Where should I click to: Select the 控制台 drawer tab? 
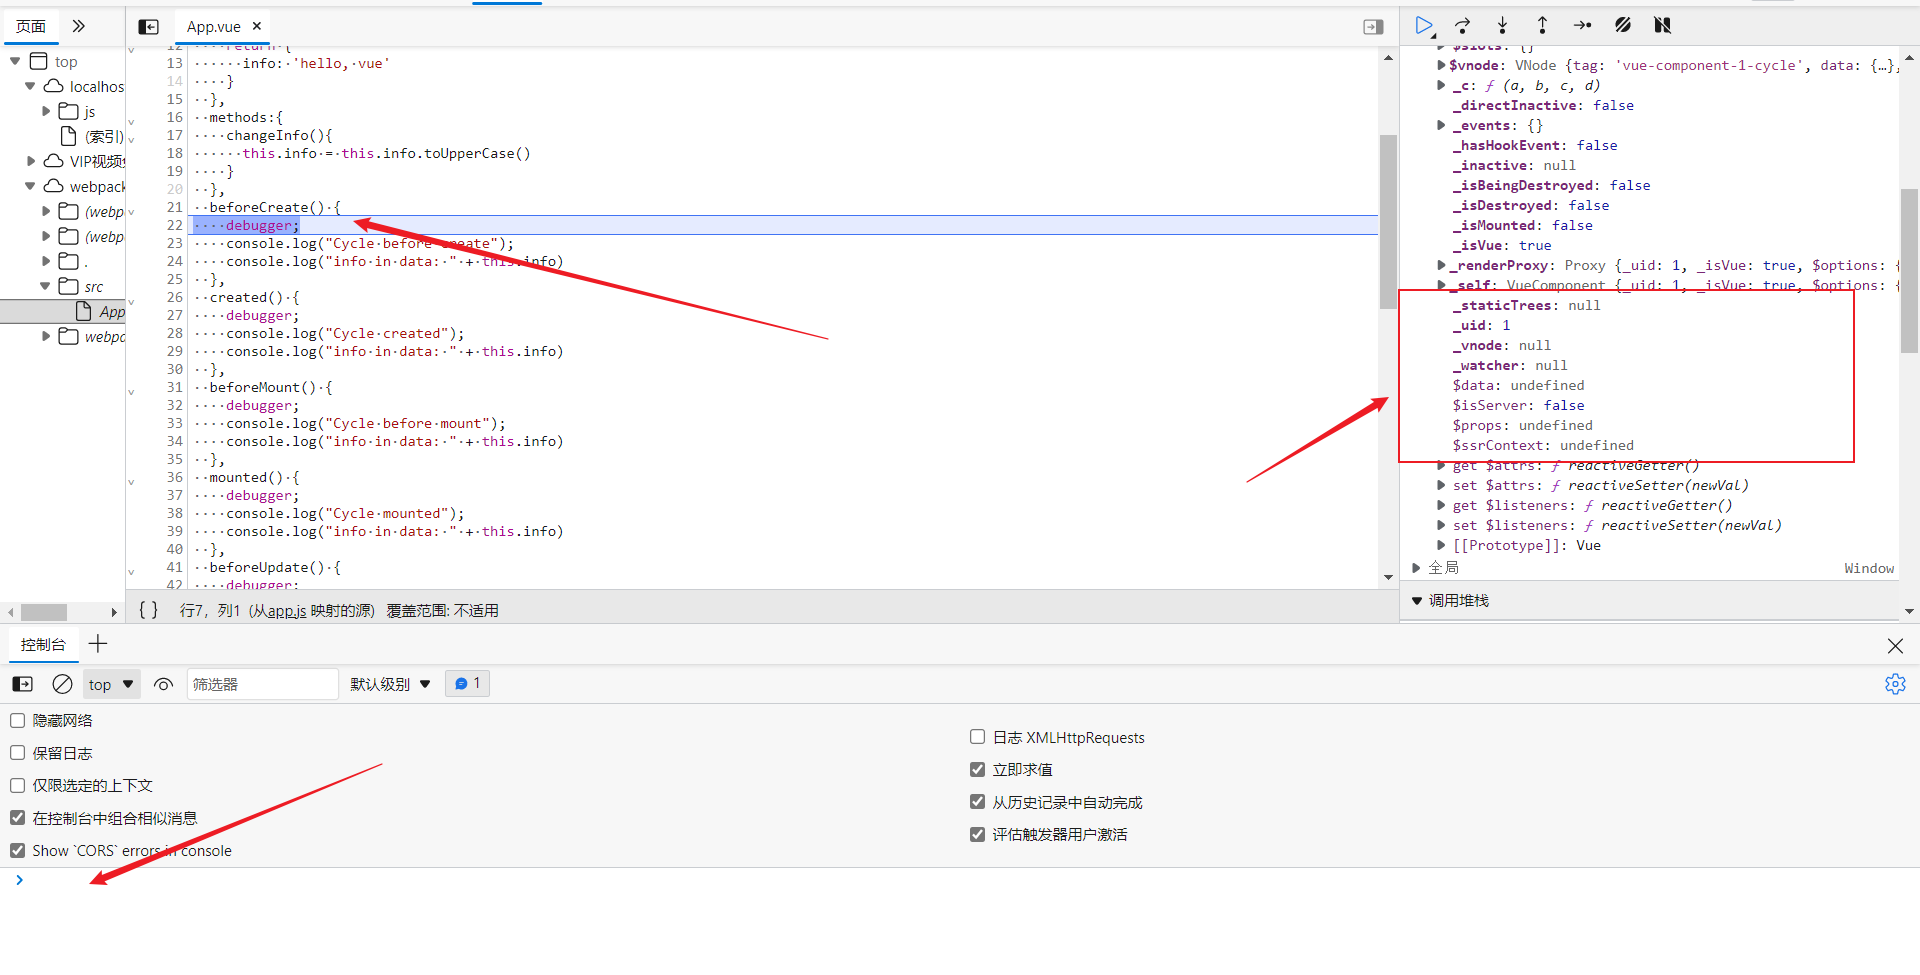click(43, 645)
